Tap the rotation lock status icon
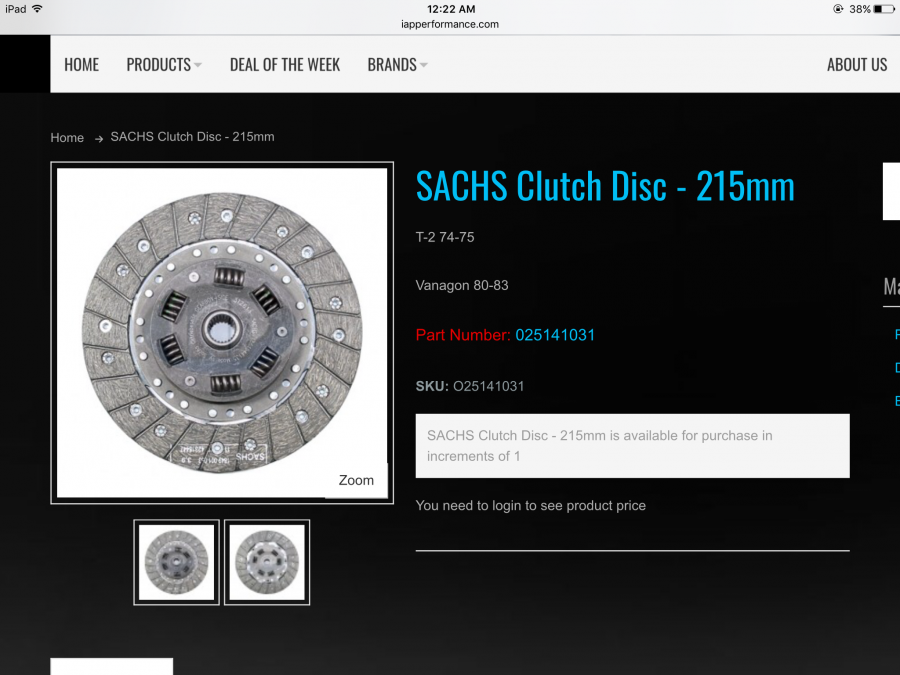The height and width of the screenshot is (675, 900). (x=838, y=9)
